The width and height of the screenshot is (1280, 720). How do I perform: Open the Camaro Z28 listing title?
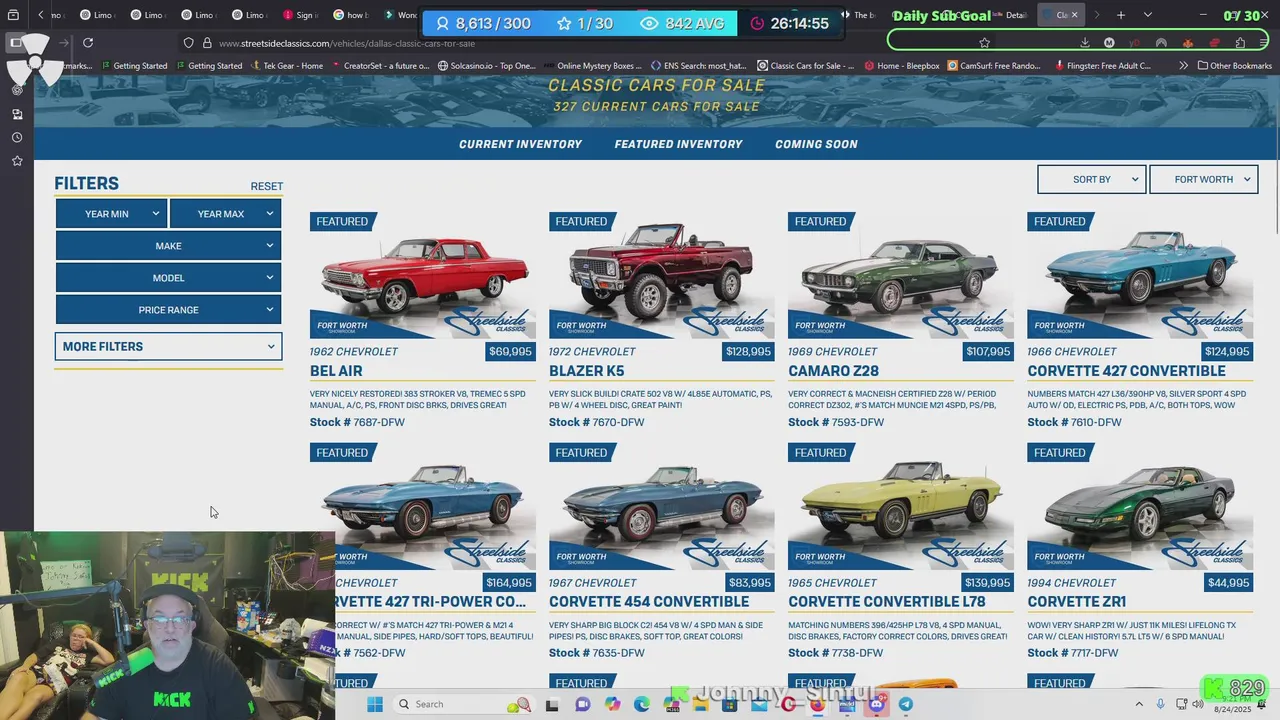[x=833, y=371]
